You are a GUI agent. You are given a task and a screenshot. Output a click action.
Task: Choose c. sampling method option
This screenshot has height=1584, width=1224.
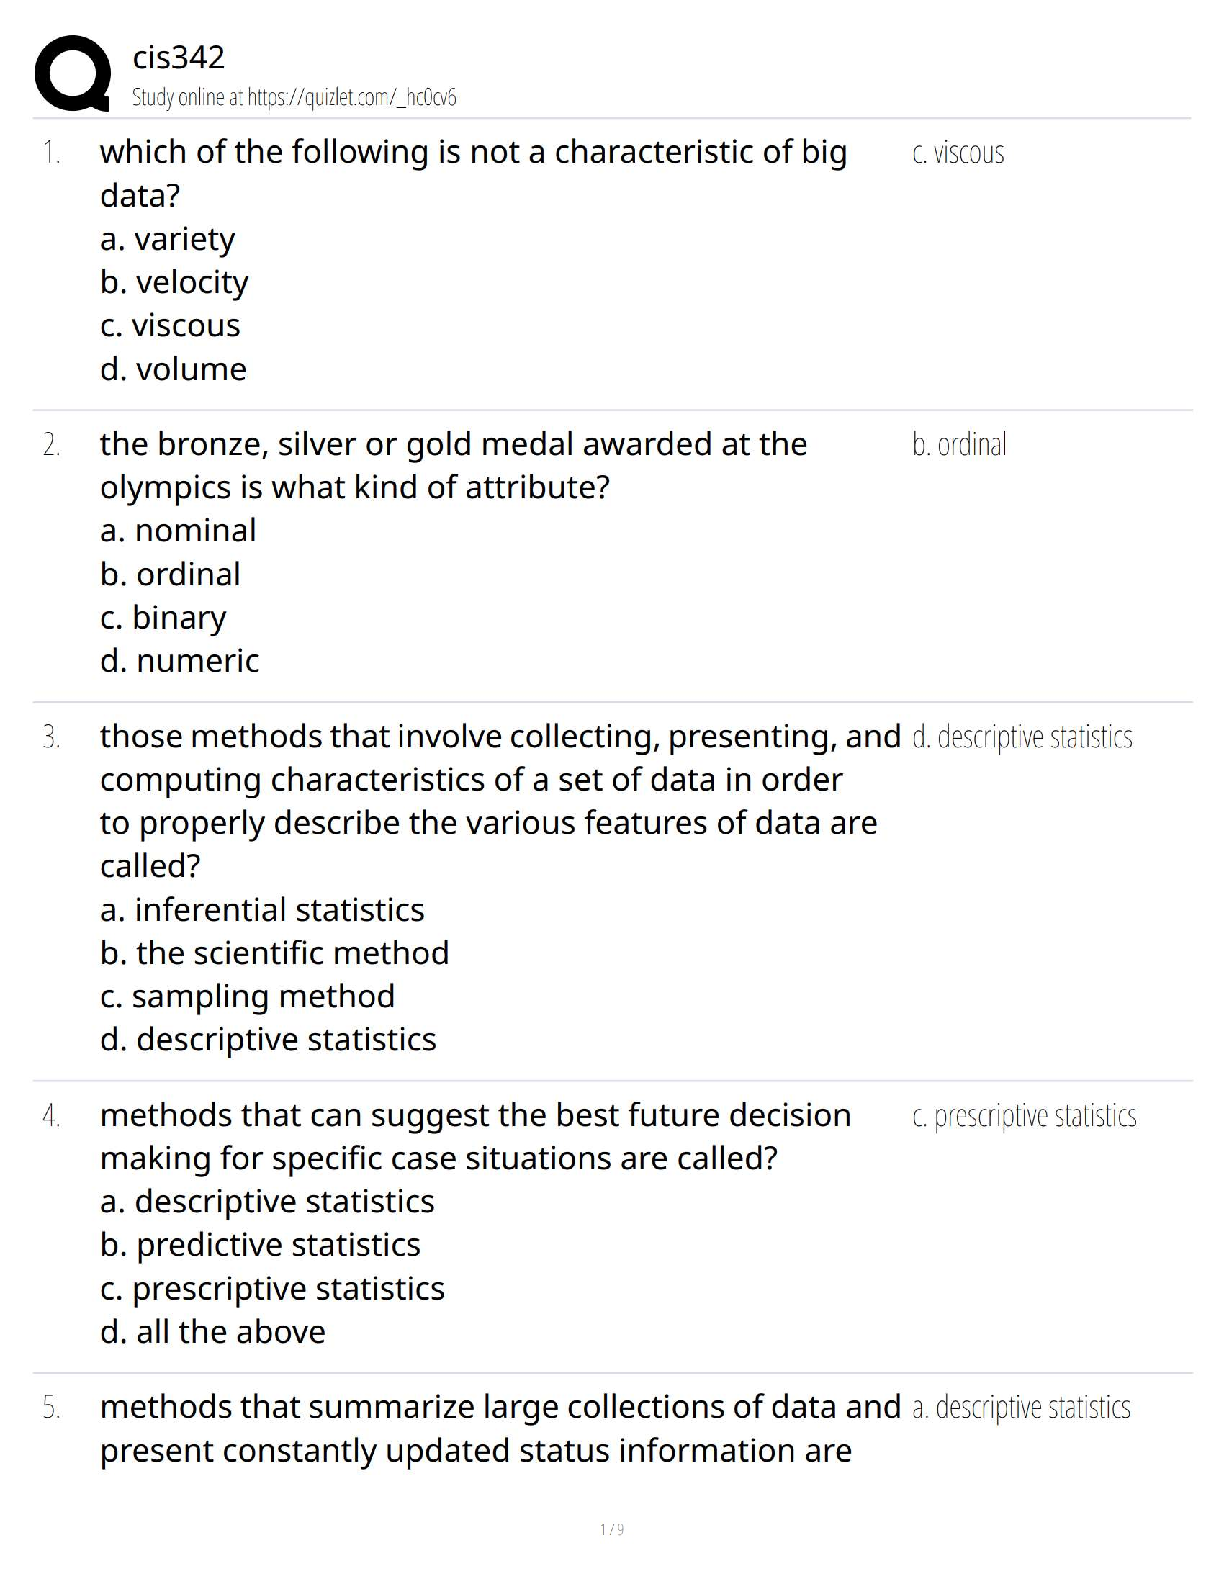[247, 996]
